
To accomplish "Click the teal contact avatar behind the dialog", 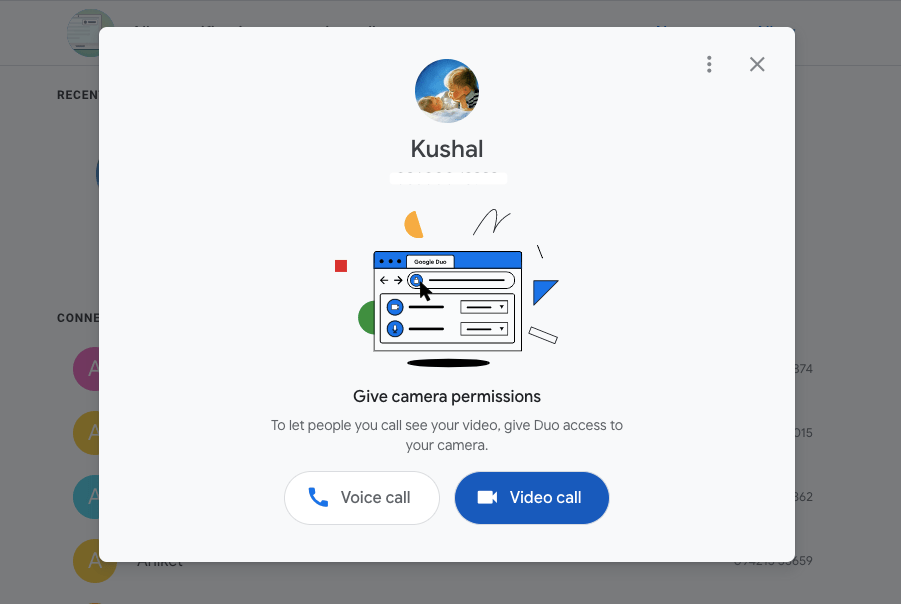I will click(x=86, y=497).
